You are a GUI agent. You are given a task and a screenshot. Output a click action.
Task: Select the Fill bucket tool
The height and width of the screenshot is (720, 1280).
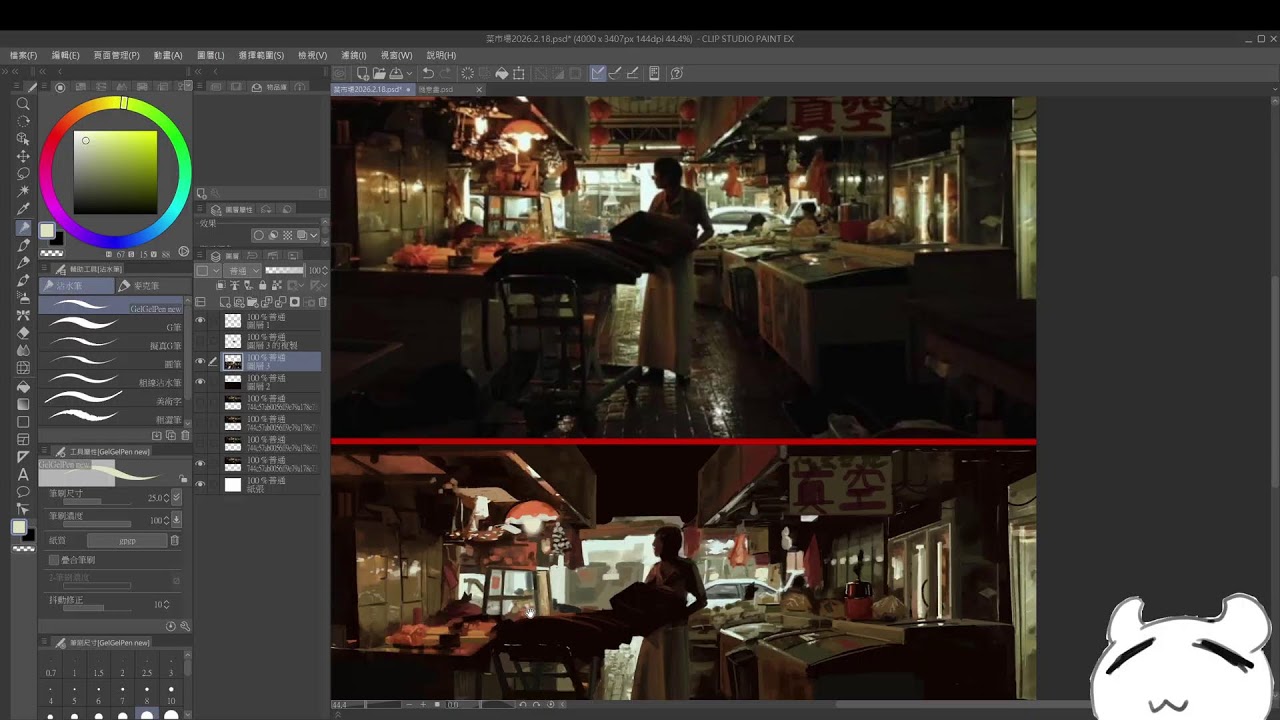pos(23,386)
